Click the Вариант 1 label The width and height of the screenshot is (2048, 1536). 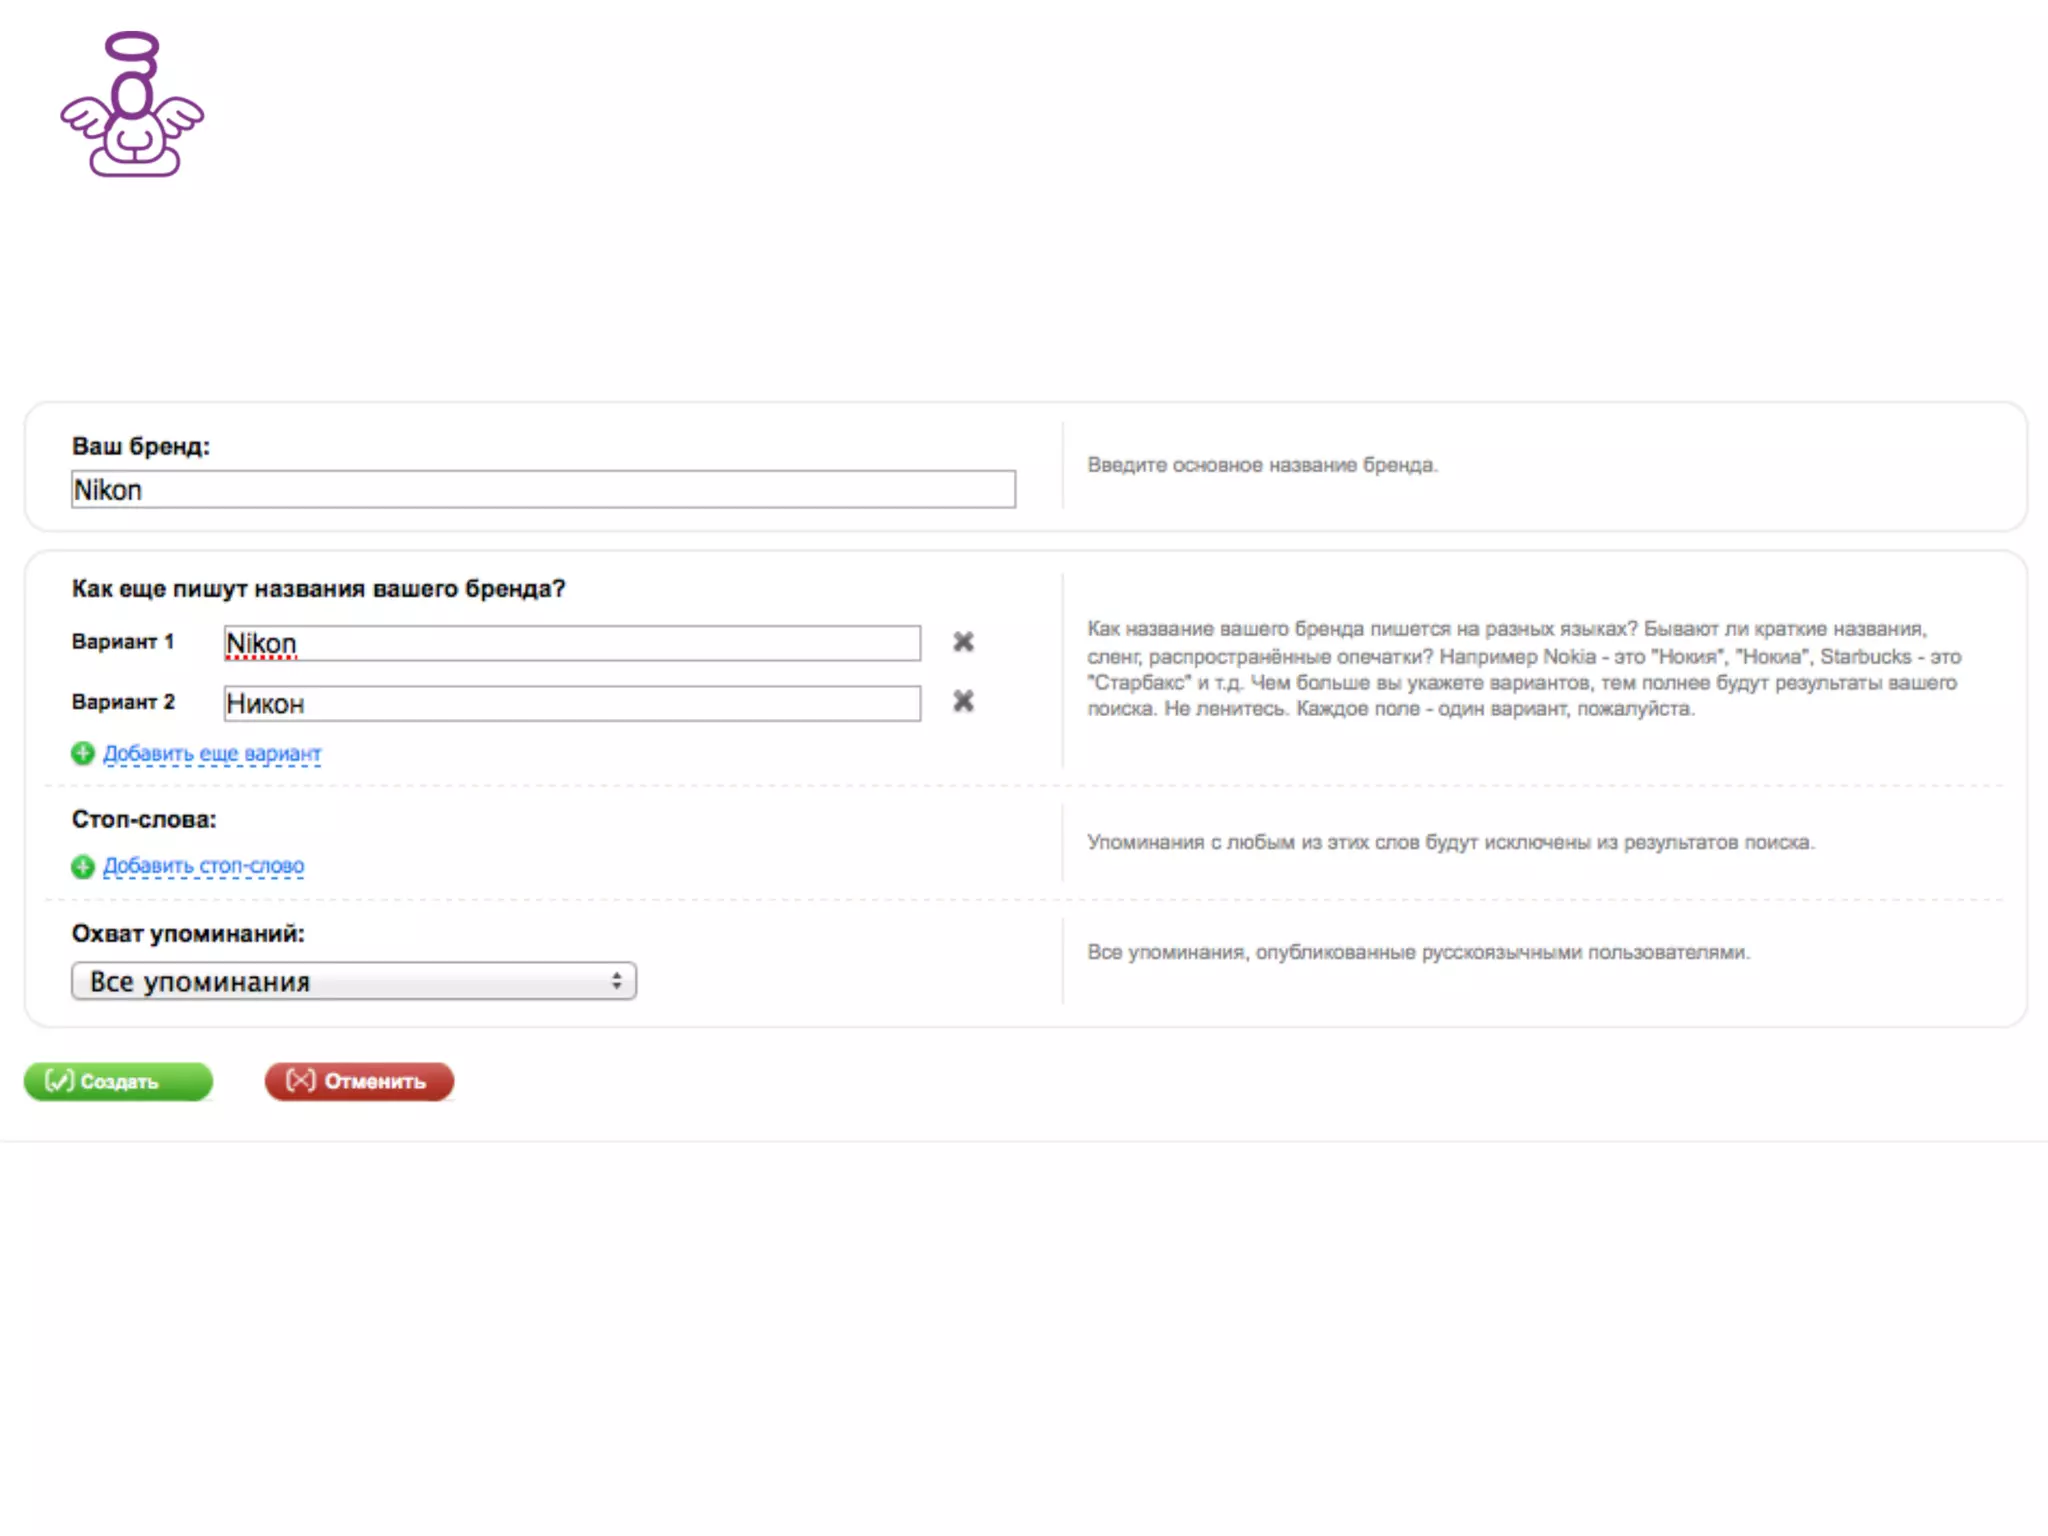[x=123, y=642]
